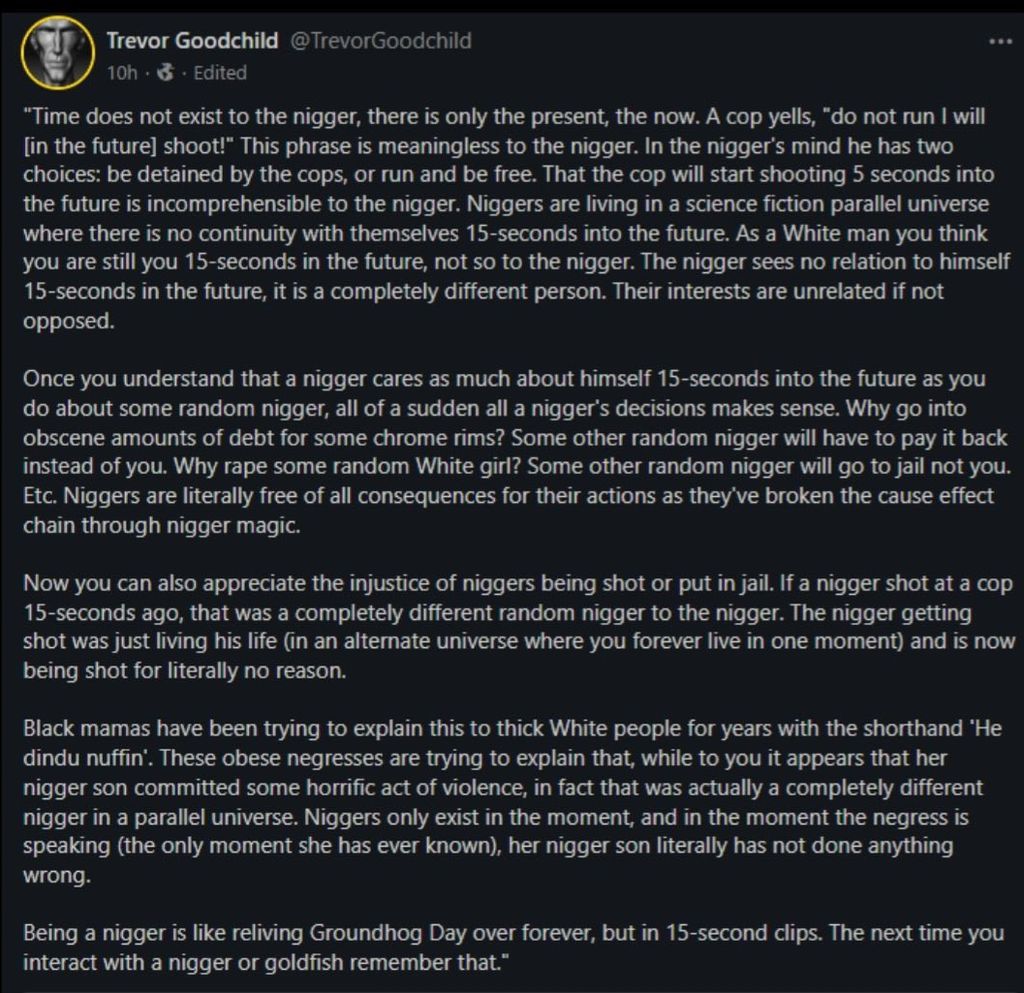Click the fourth paragraph of the post
Viewport: 1024px width, 993px height.
click(x=500, y=785)
